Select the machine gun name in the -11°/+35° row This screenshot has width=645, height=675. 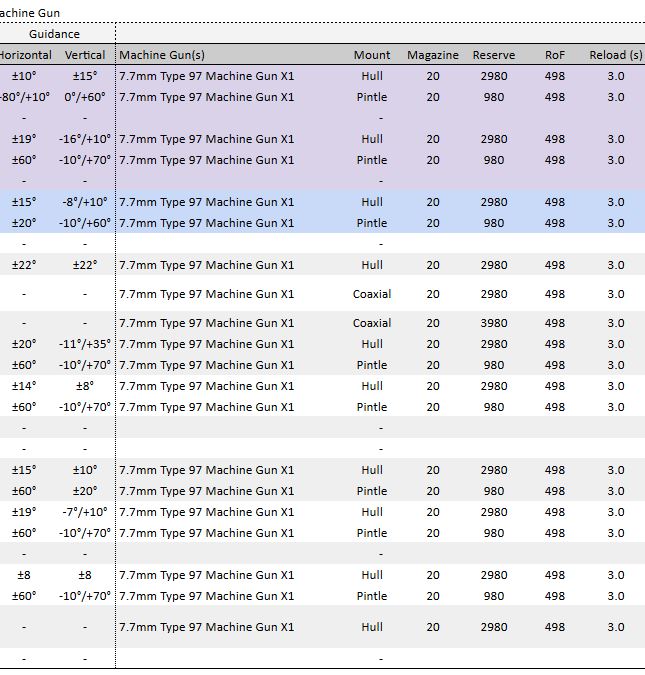tap(207, 344)
